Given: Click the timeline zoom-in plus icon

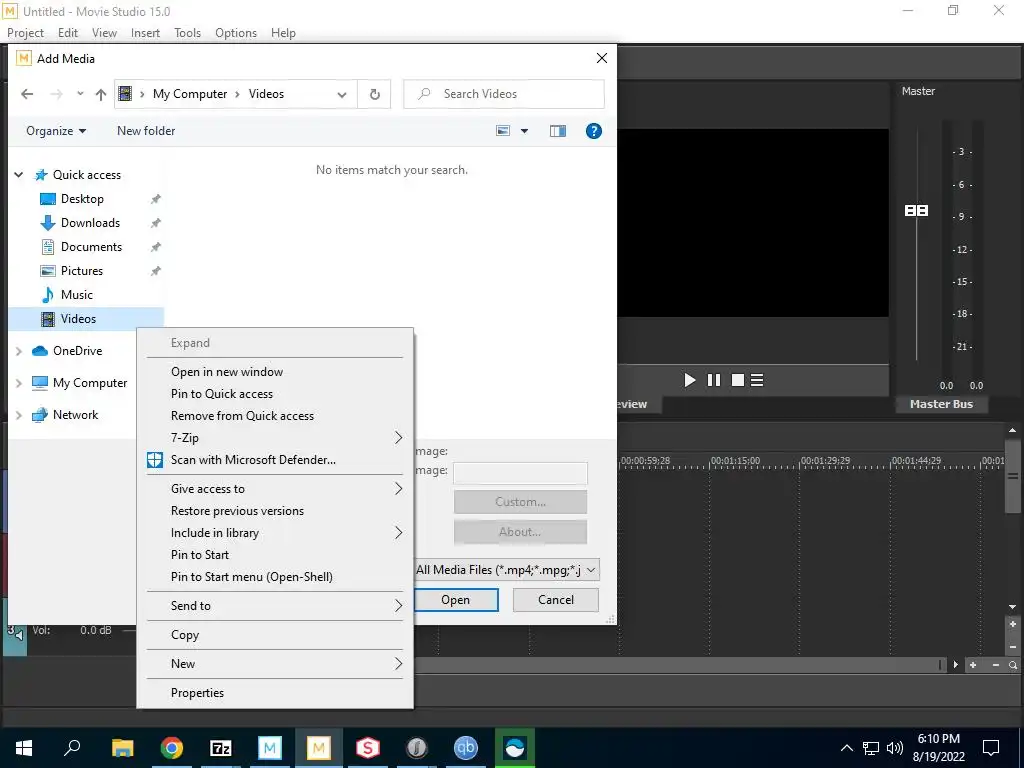Looking at the screenshot, I should [x=973, y=665].
